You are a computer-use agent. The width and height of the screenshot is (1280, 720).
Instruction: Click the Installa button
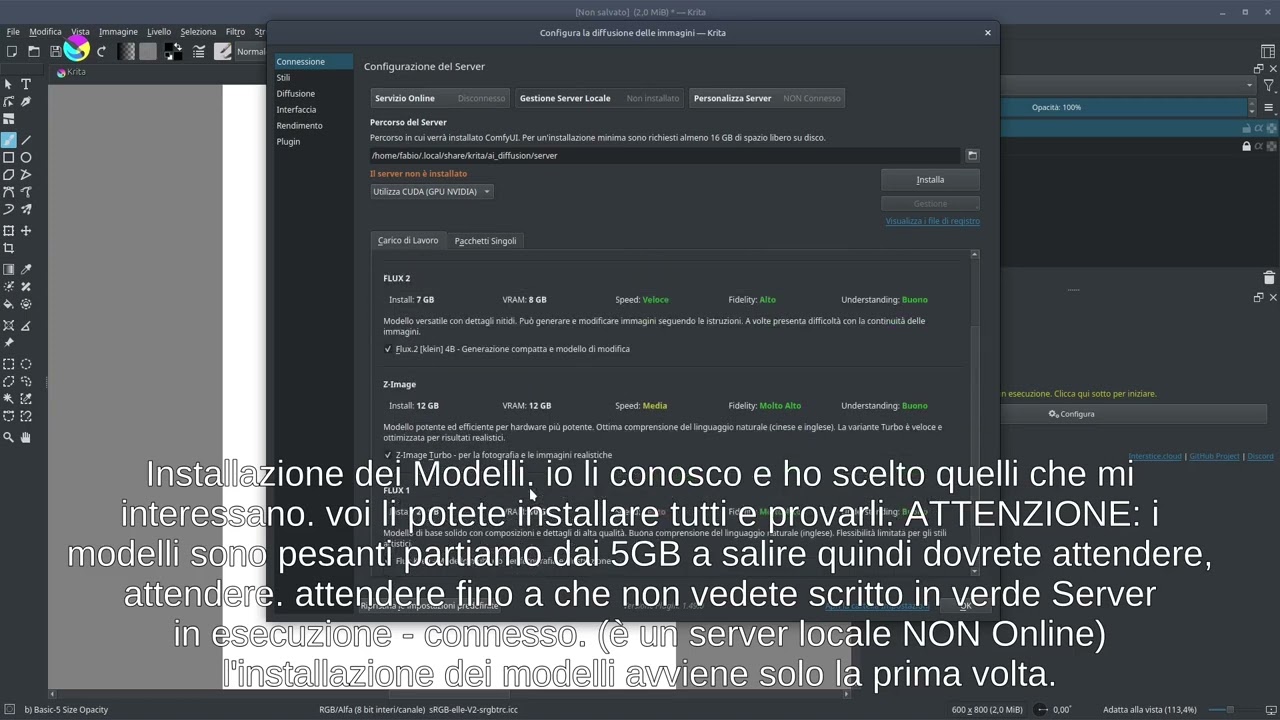(x=930, y=180)
